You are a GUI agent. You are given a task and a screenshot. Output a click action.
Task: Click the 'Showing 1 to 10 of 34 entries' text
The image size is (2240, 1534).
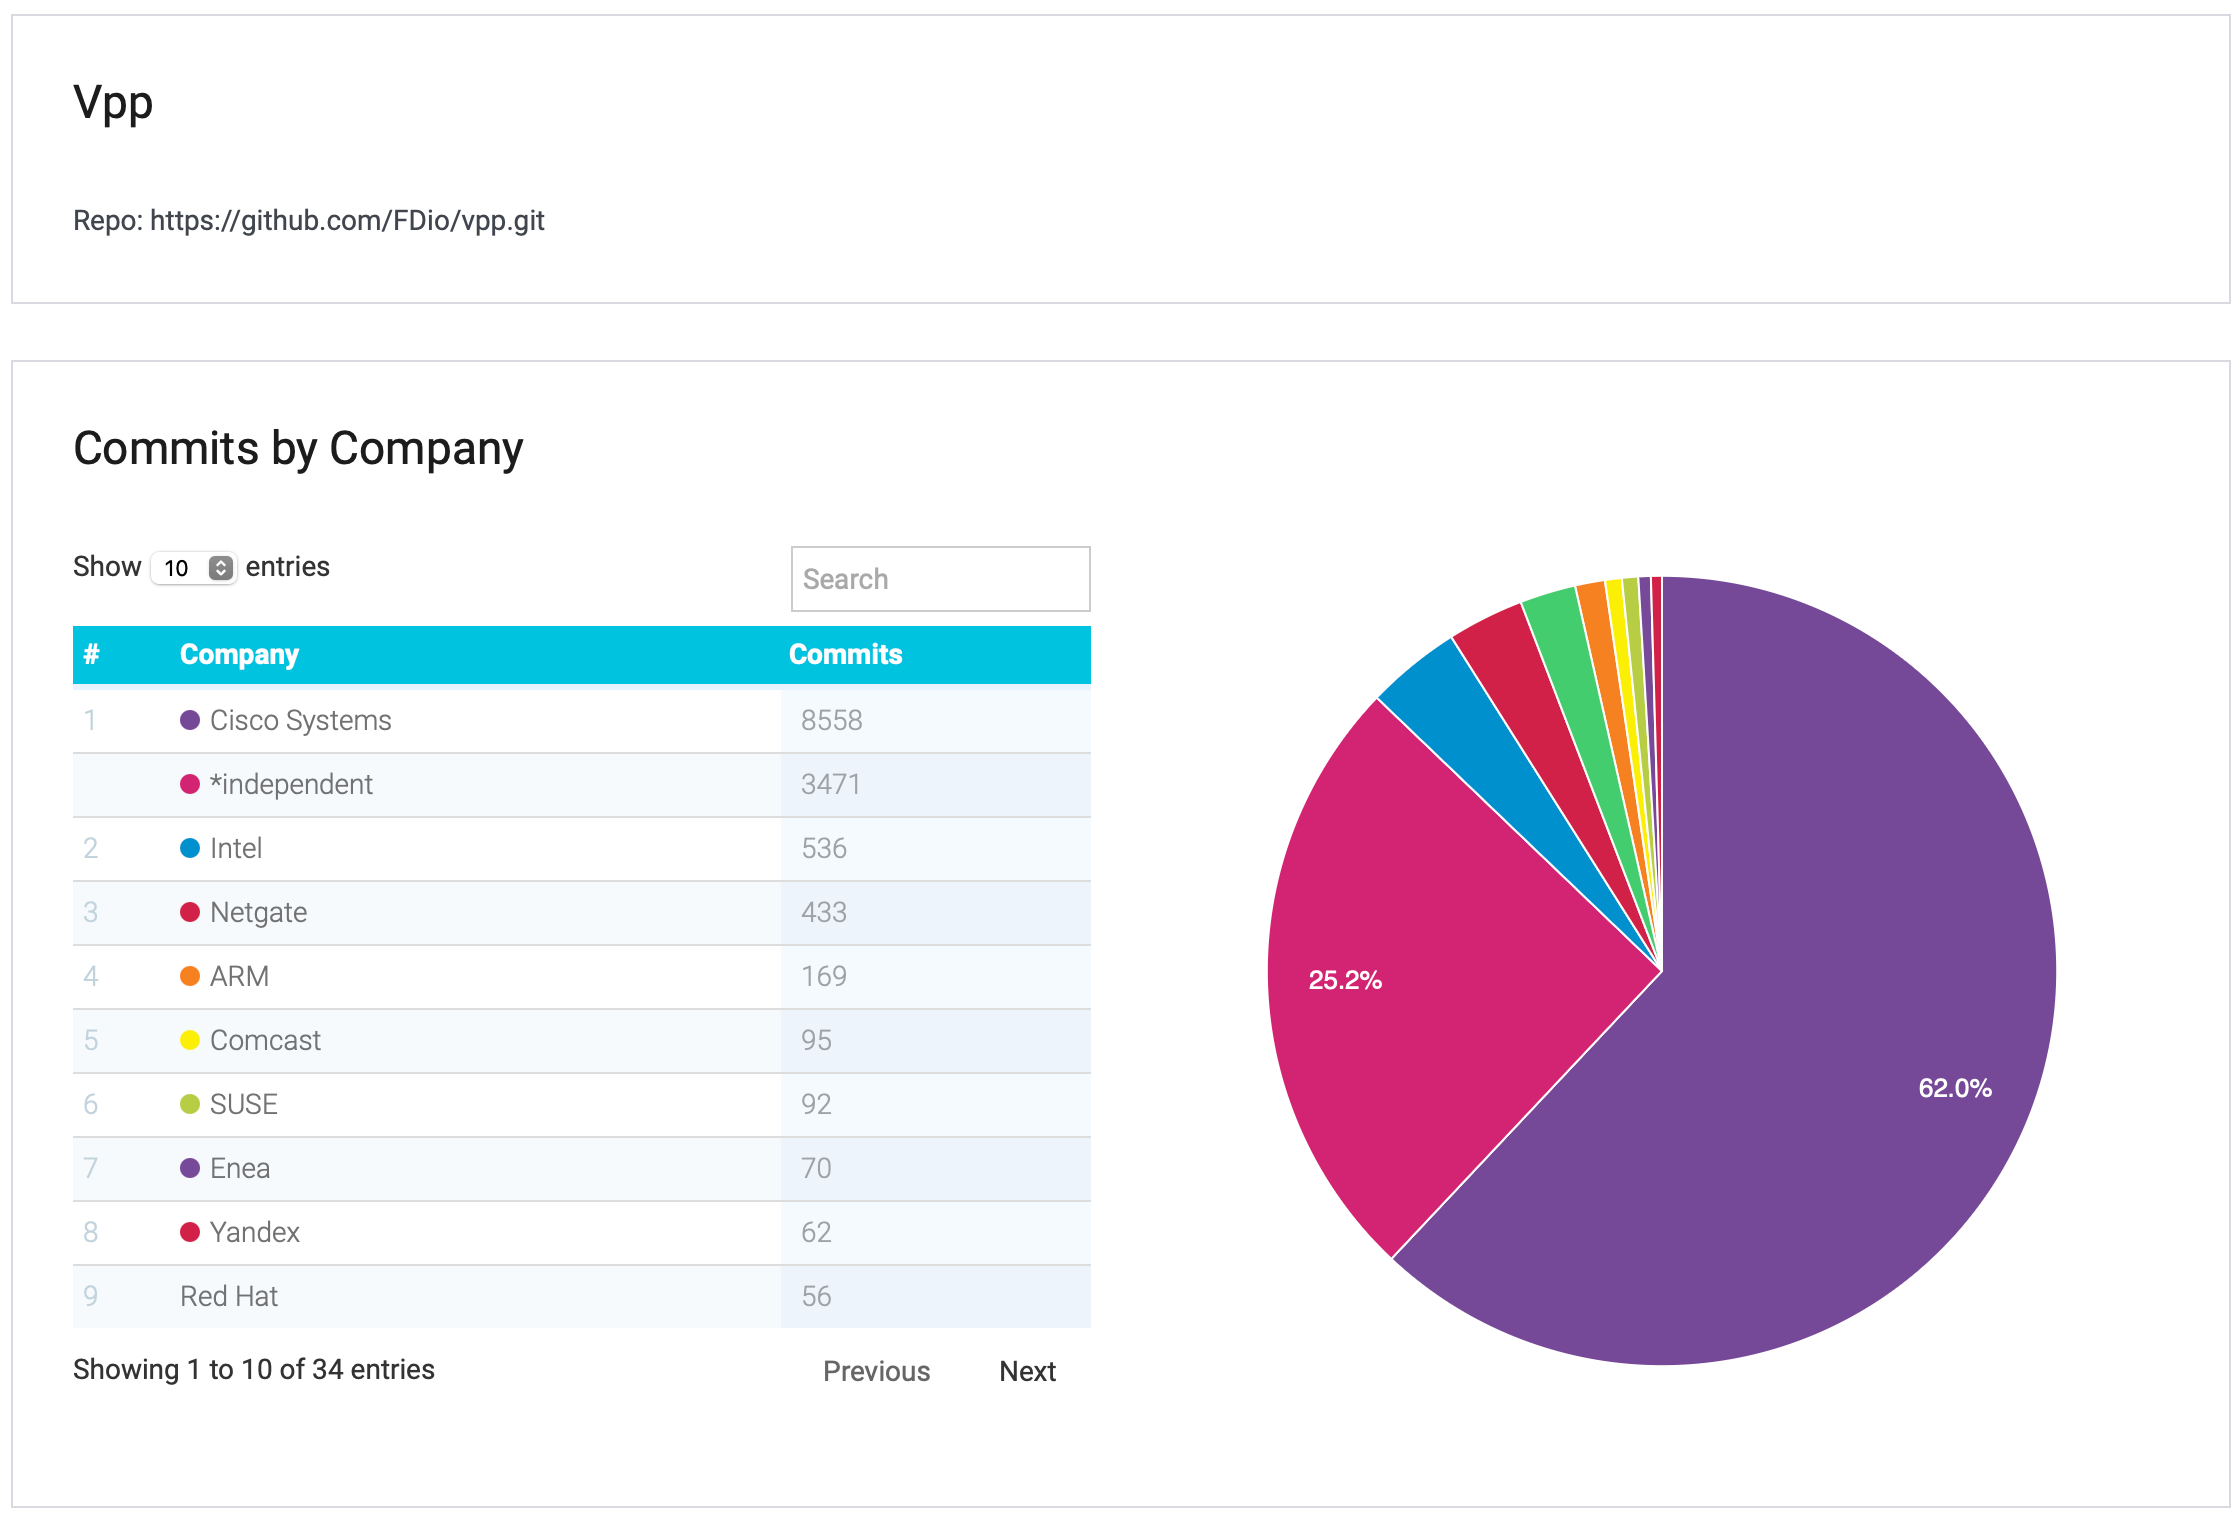coord(254,1369)
